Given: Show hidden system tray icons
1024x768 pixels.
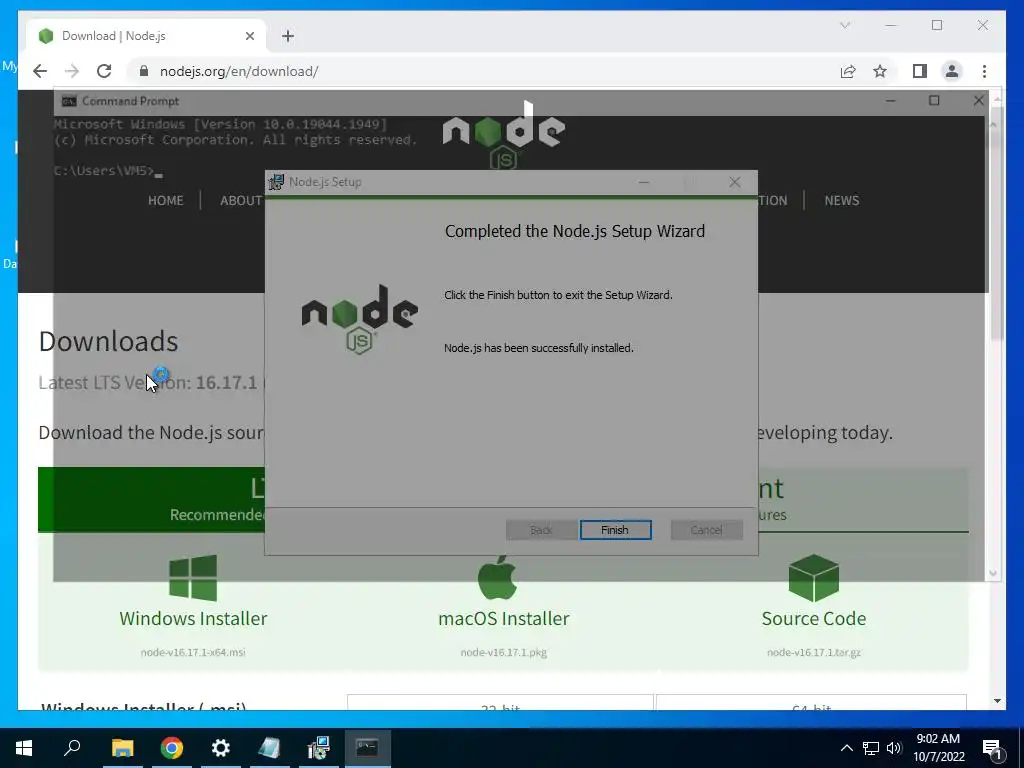Looking at the screenshot, I should tap(846, 748).
